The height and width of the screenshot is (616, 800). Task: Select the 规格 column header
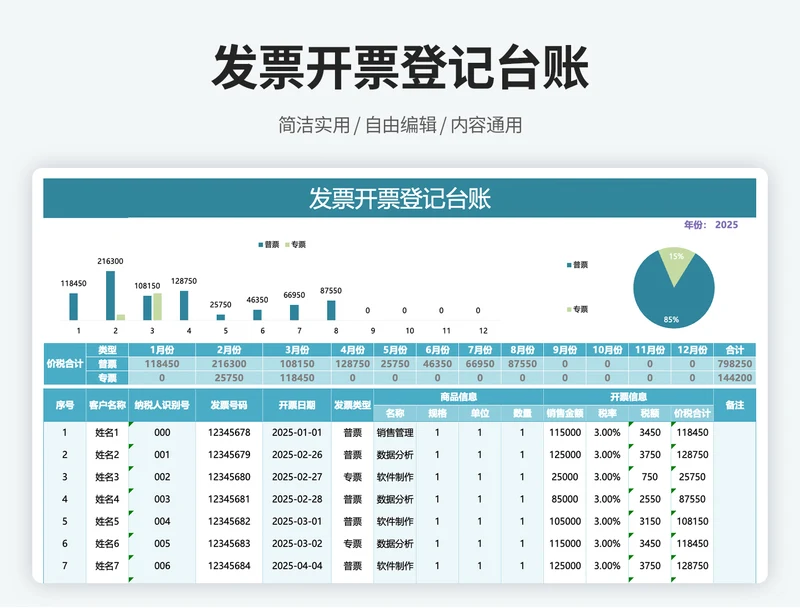(x=437, y=413)
